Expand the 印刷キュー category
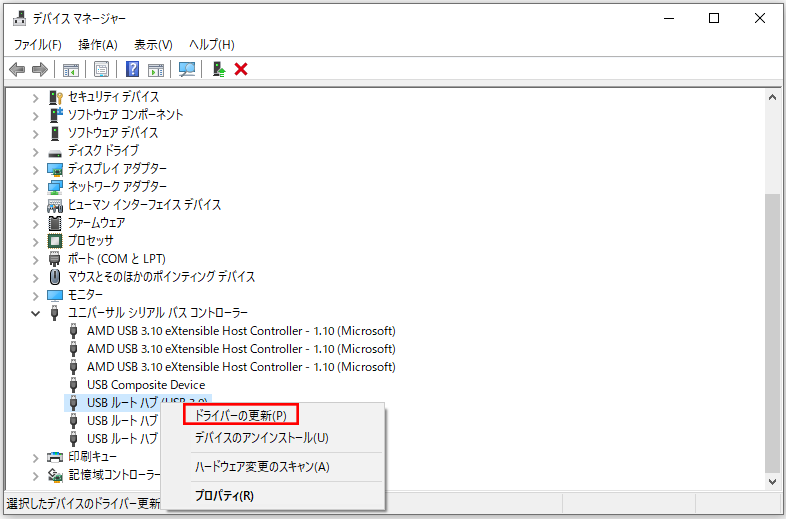 (36, 457)
